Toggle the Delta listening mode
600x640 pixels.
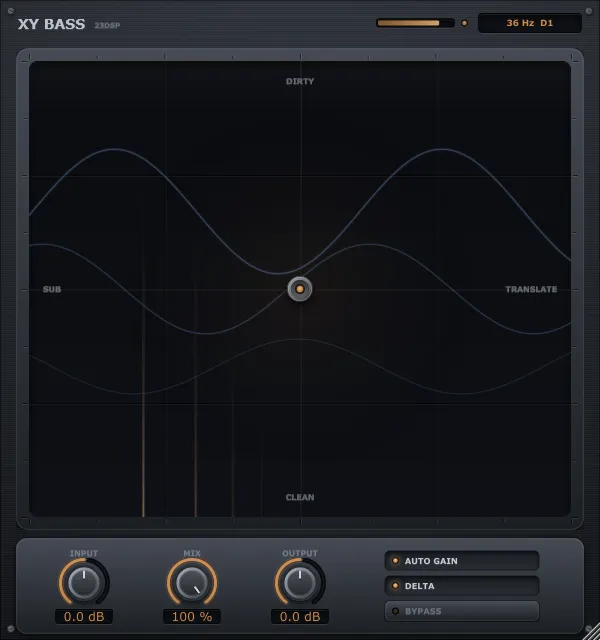[462, 586]
